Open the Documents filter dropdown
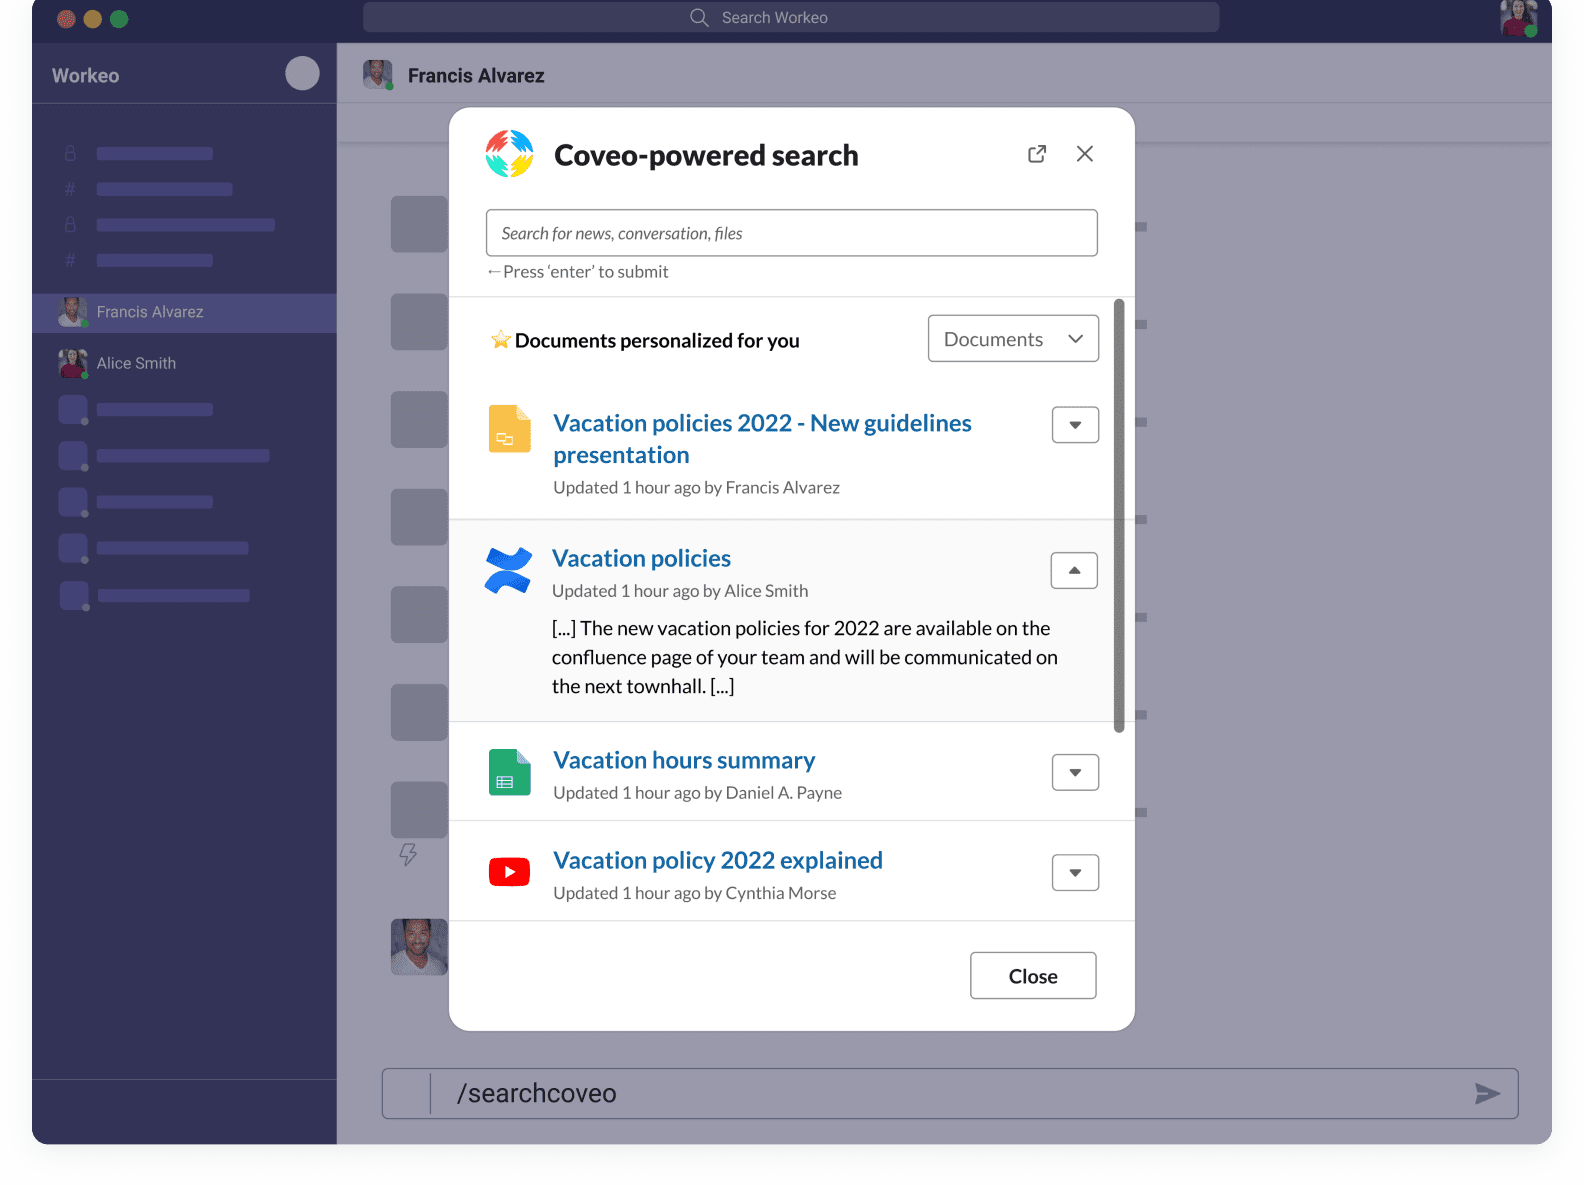The height and width of the screenshot is (1185, 1584). click(x=1013, y=339)
